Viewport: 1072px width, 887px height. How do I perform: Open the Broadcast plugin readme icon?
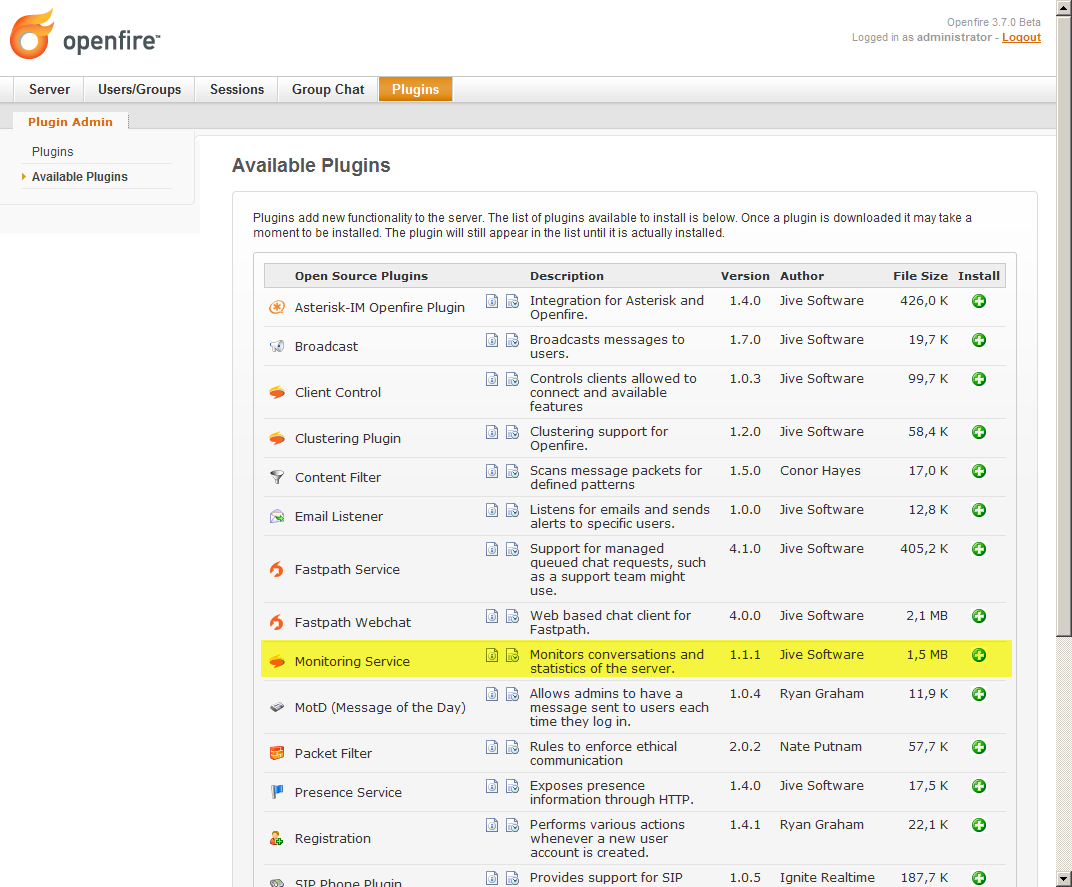coord(492,340)
